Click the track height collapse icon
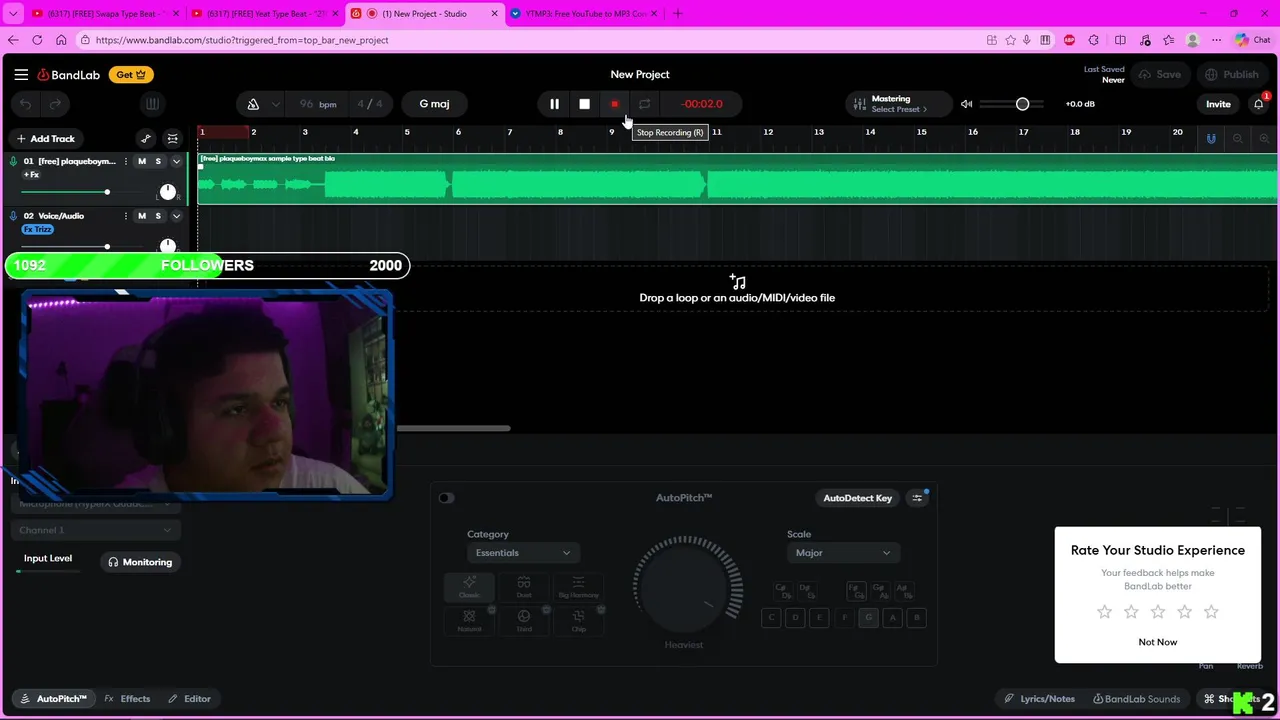The width and height of the screenshot is (1280, 720). tap(173, 139)
